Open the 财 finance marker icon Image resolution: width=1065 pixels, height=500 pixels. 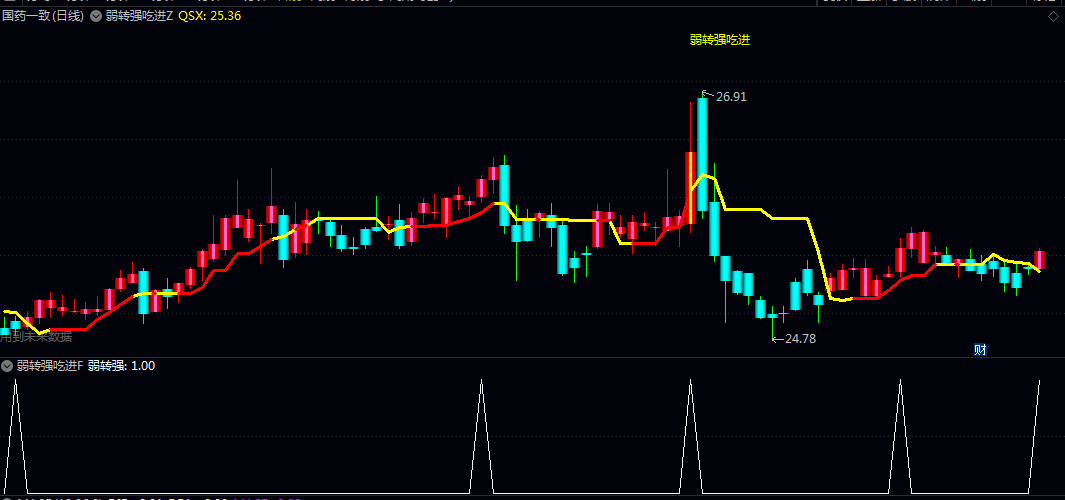tap(980, 350)
